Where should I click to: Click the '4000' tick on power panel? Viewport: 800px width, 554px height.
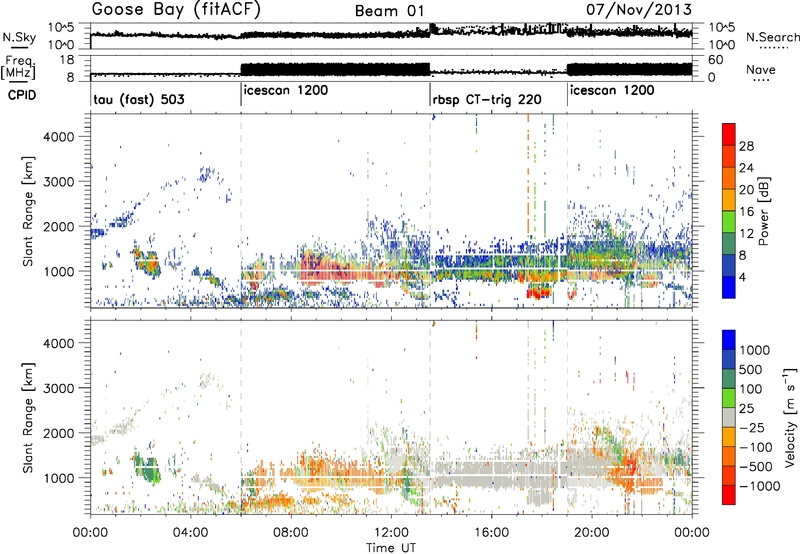pyautogui.click(x=59, y=137)
